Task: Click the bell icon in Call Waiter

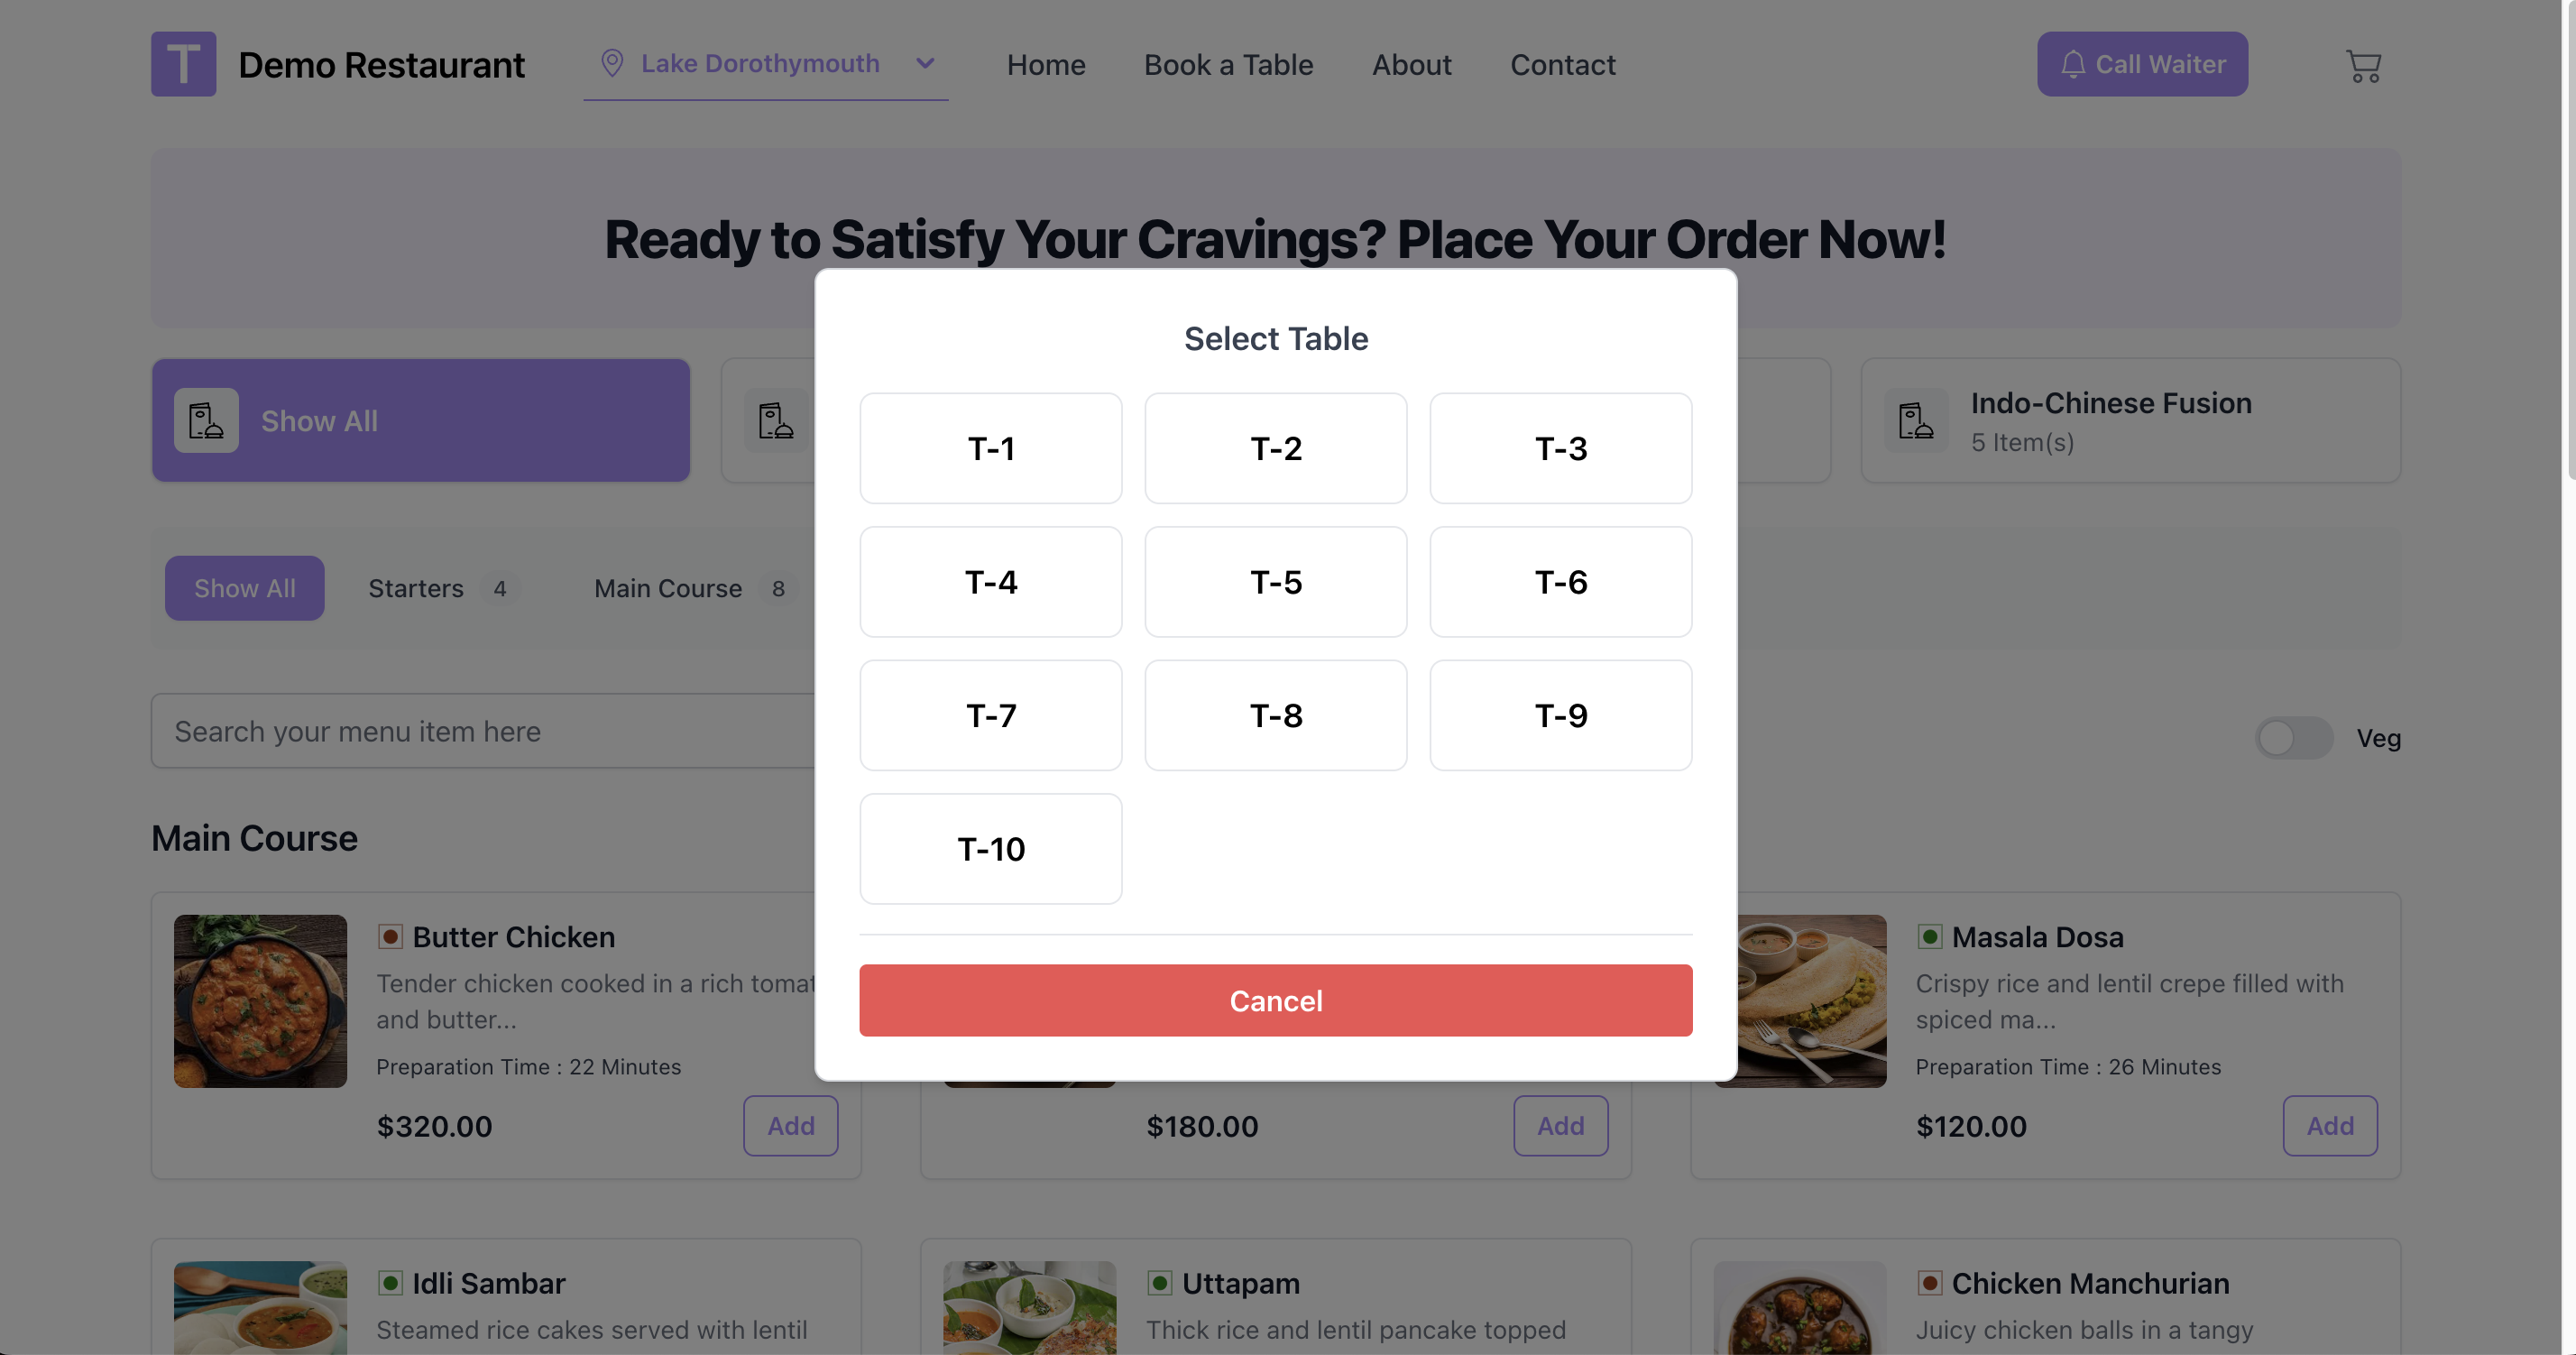Action: pos(2072,64)
